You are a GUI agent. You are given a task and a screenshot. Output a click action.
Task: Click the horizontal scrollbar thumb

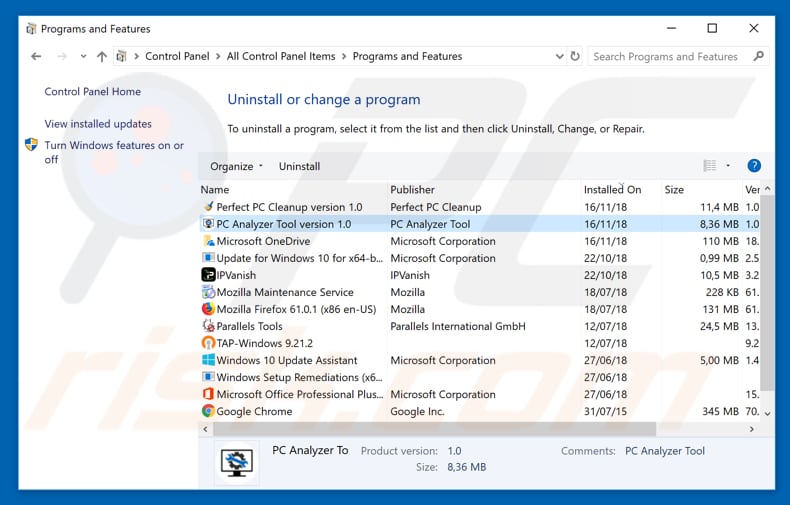(434, 429)
